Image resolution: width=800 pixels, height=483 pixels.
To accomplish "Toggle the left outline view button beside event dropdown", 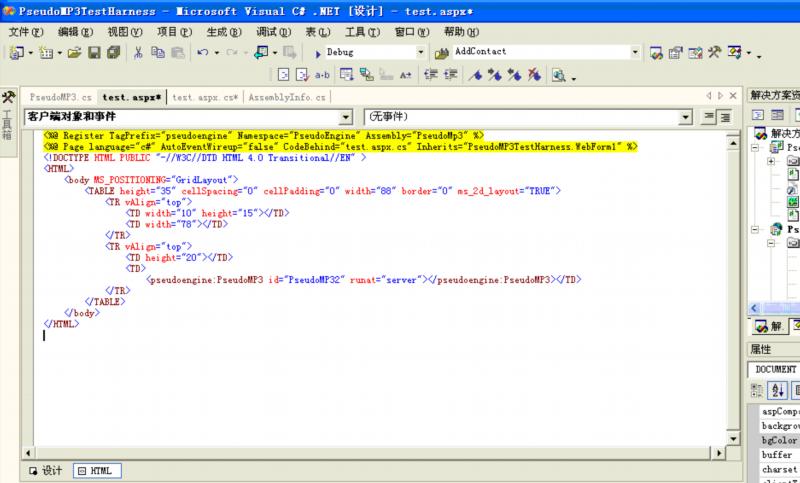I will tap(709, 117).
